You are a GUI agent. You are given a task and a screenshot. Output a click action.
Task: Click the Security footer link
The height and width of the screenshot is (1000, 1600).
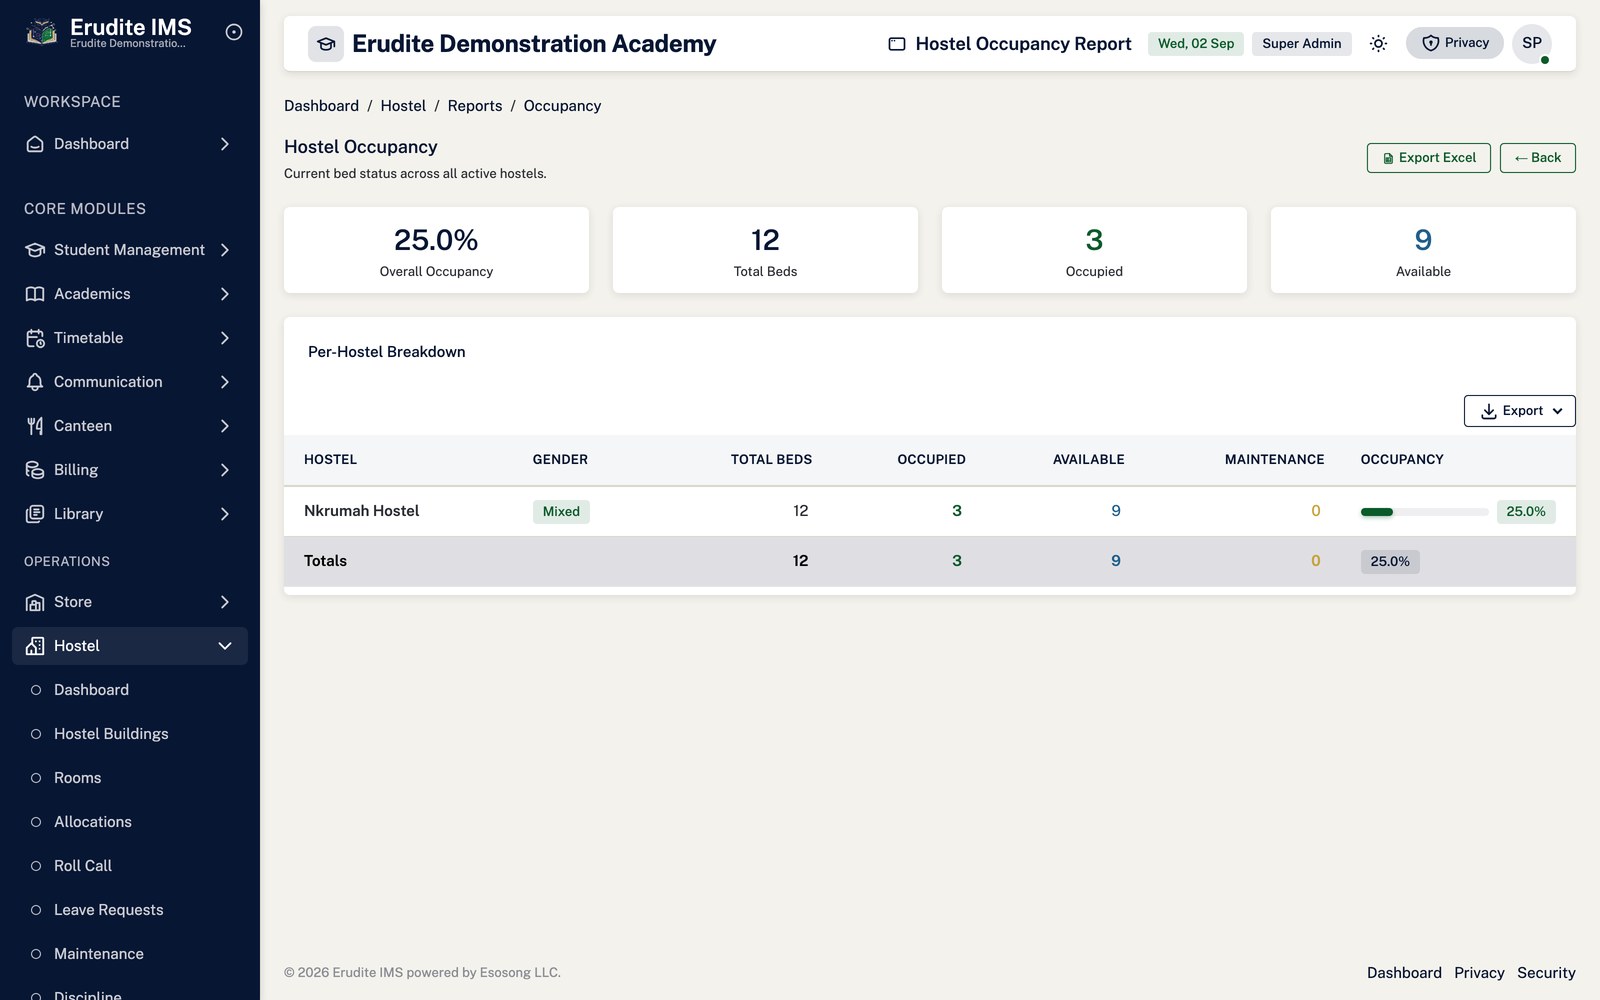[1546, 973]
